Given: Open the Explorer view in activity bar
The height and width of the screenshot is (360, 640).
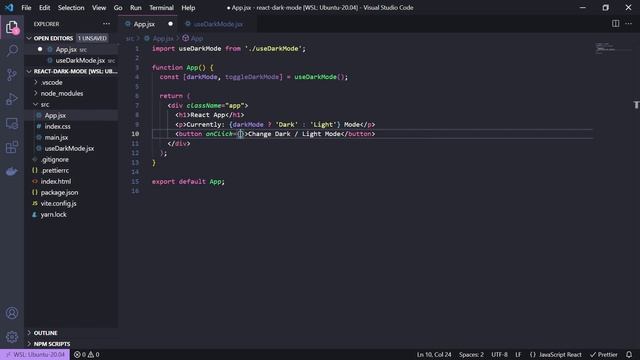Looking at the screenshot, I should [12, 28].
